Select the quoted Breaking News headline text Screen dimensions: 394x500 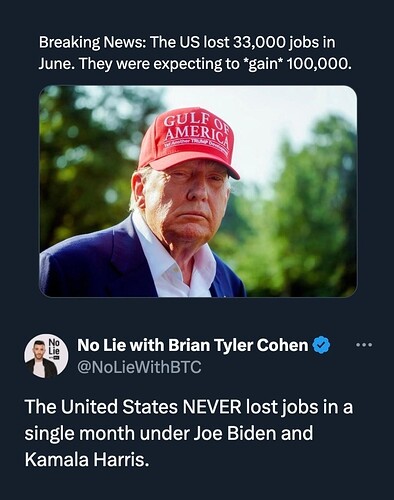(195, 53)
